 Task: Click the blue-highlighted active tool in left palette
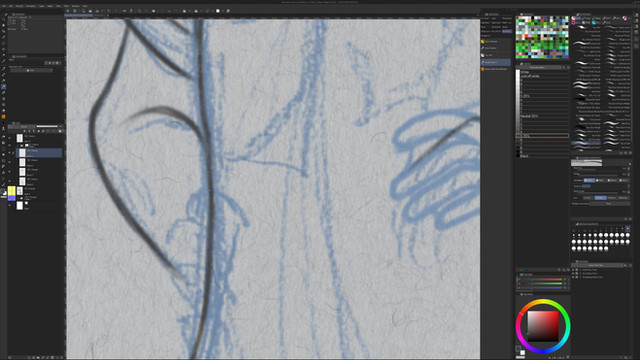4,87
